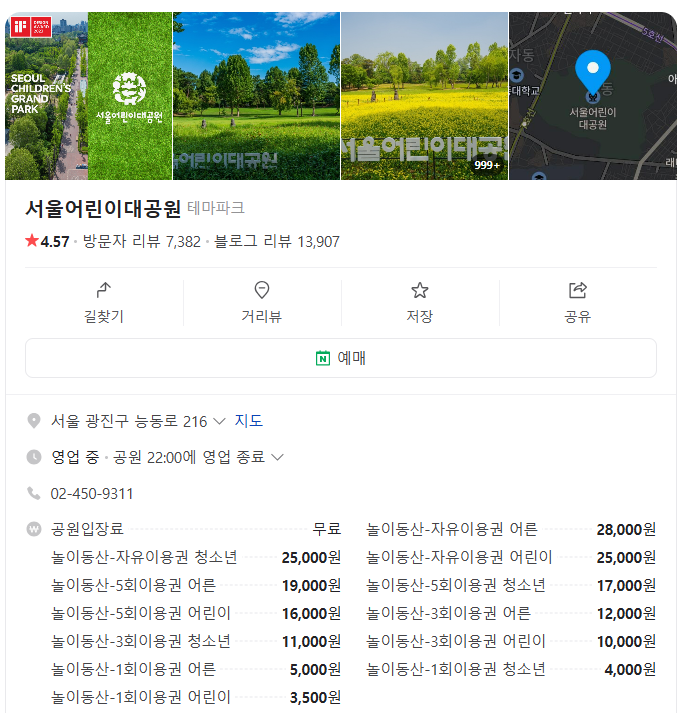
Task: Open 방문자 리뷰 7,382 reviews
Action: tap(141, 241)
